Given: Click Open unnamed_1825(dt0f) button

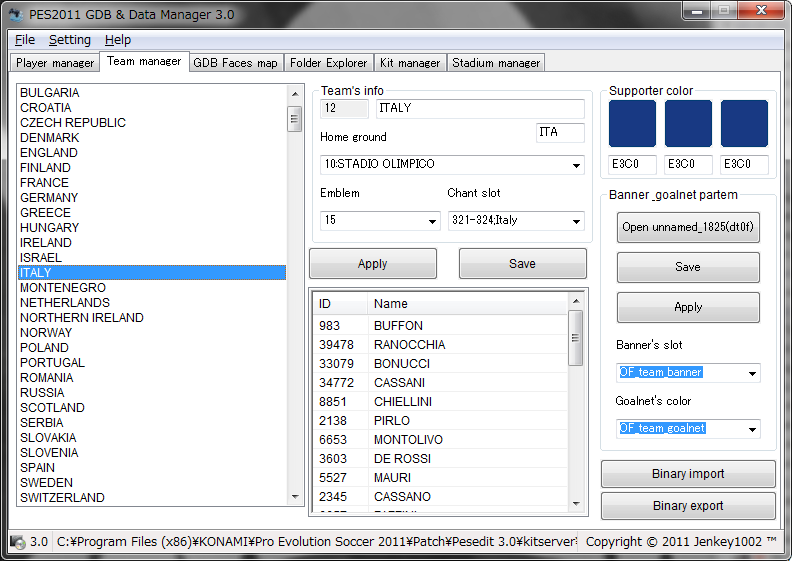Looking at the screenshot, I should (688, 227).
